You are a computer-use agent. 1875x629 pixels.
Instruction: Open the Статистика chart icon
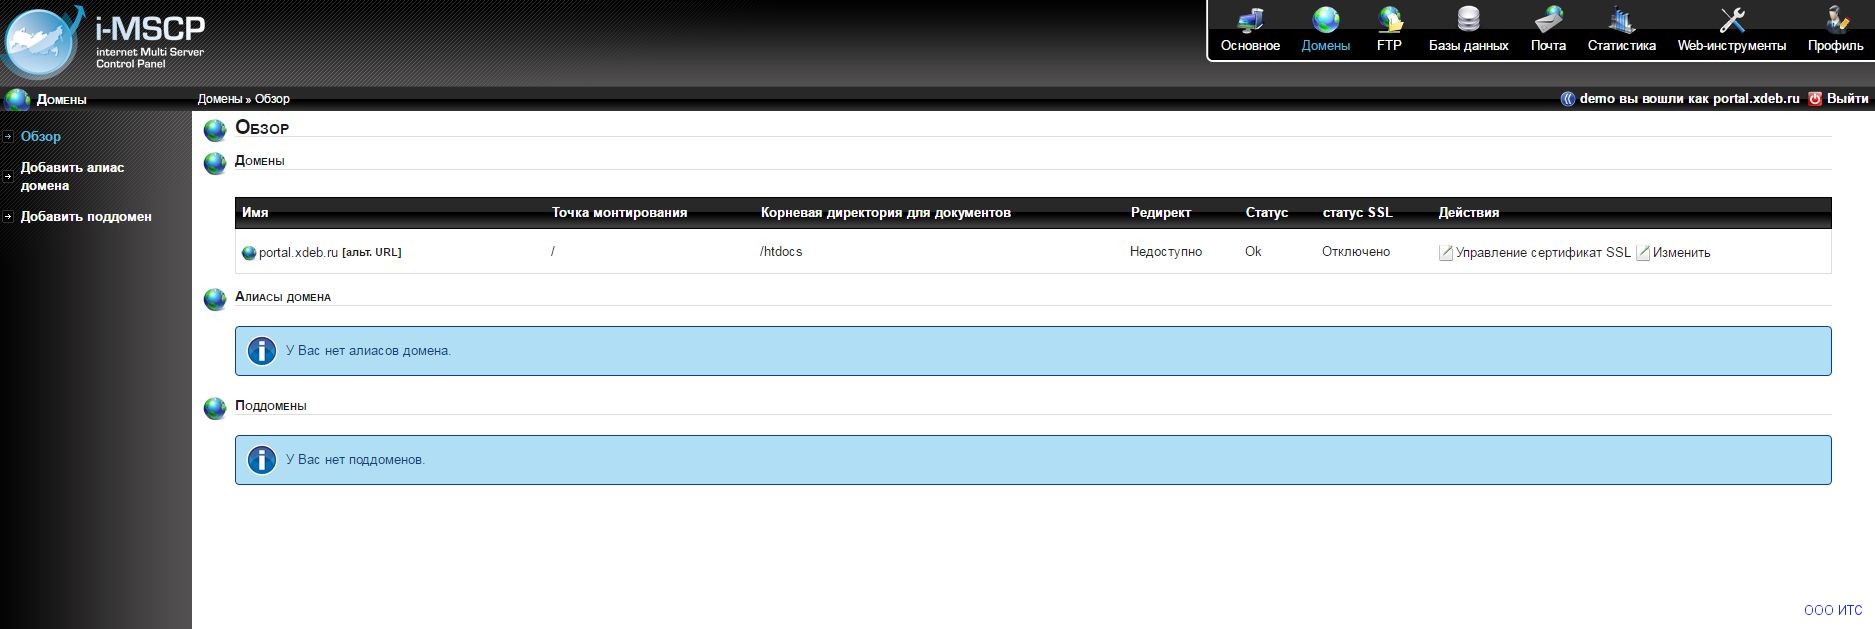(1621, 20)
